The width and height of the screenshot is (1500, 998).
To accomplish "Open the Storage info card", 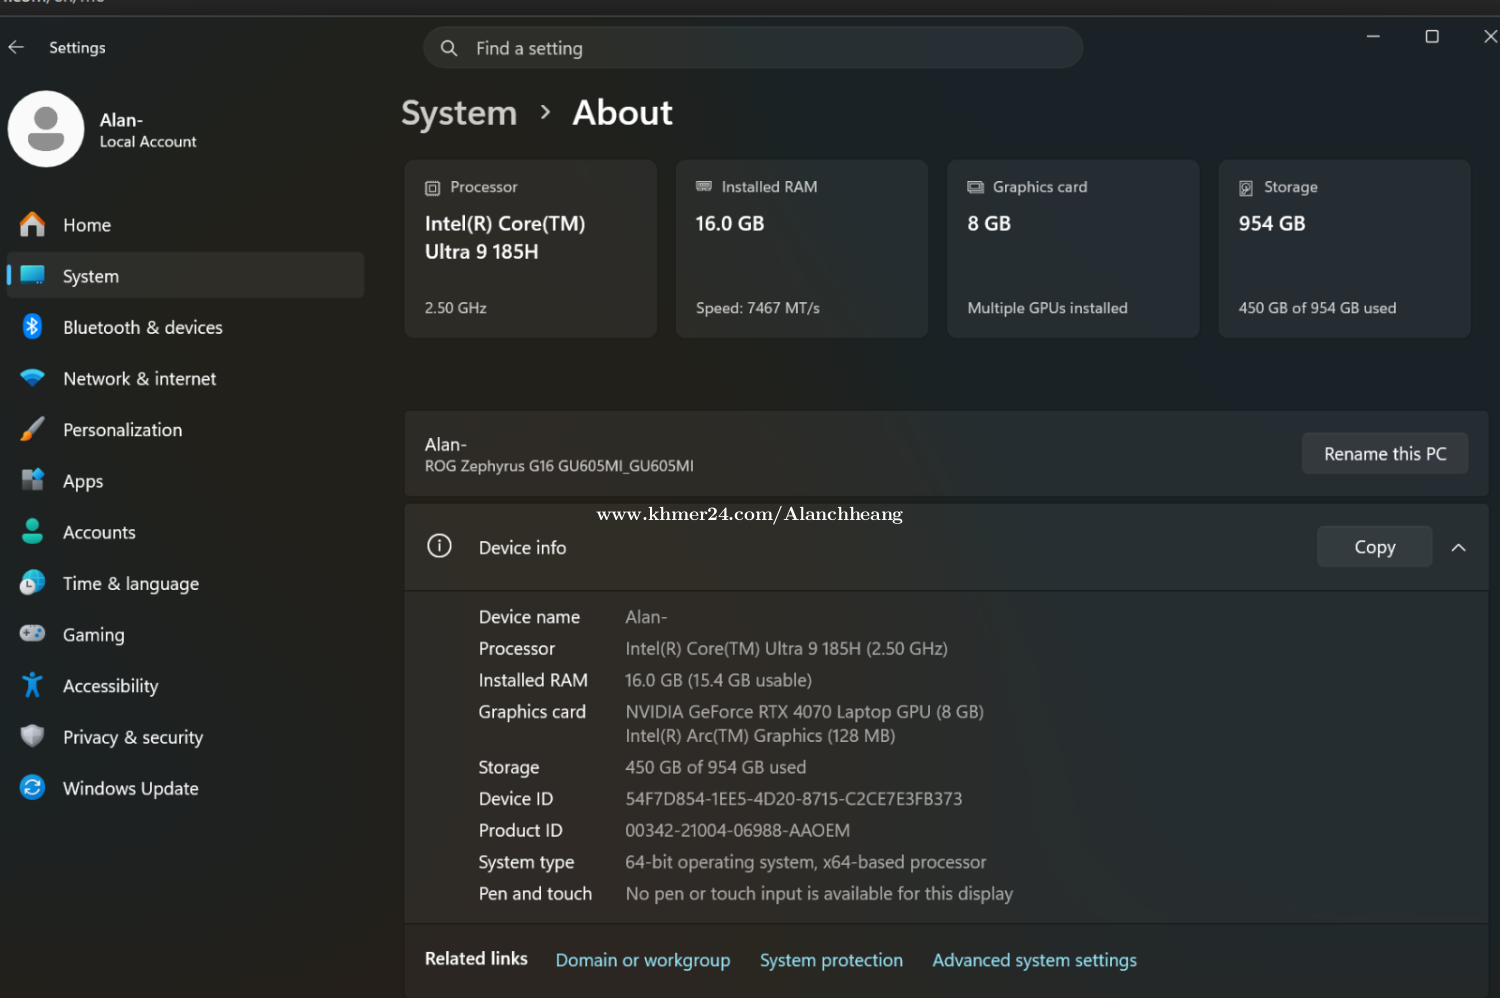I will (x=1344, y=248).
